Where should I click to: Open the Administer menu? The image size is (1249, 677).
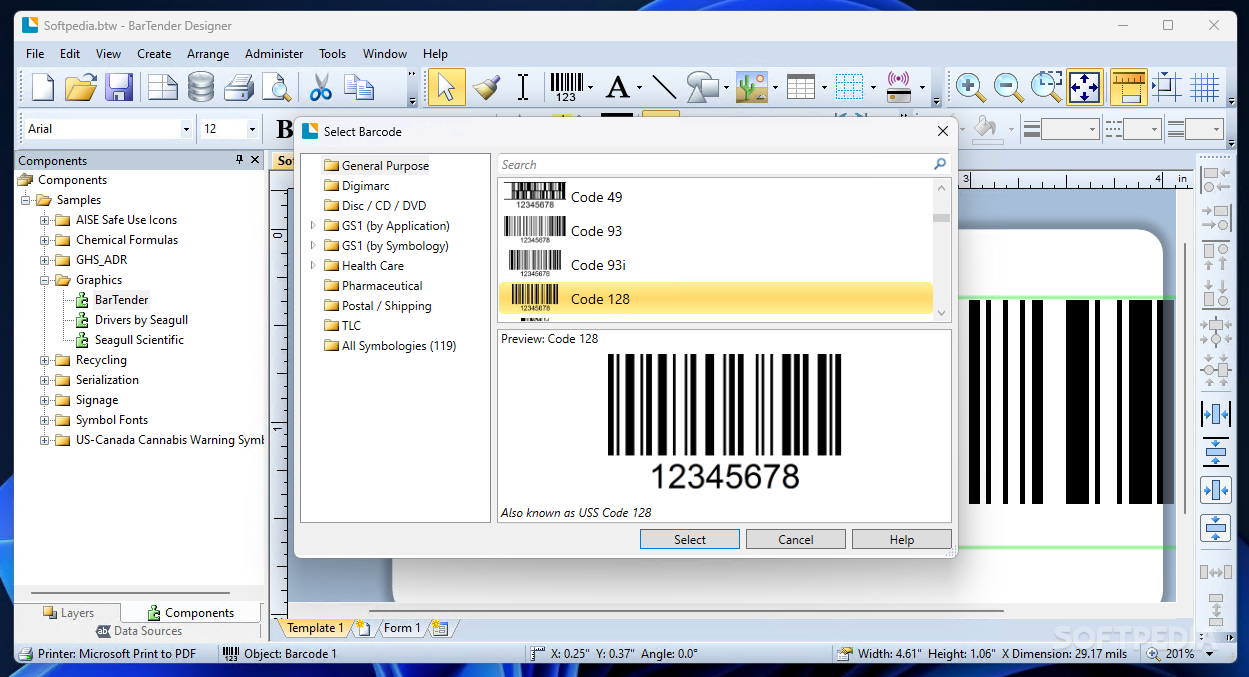274,54
